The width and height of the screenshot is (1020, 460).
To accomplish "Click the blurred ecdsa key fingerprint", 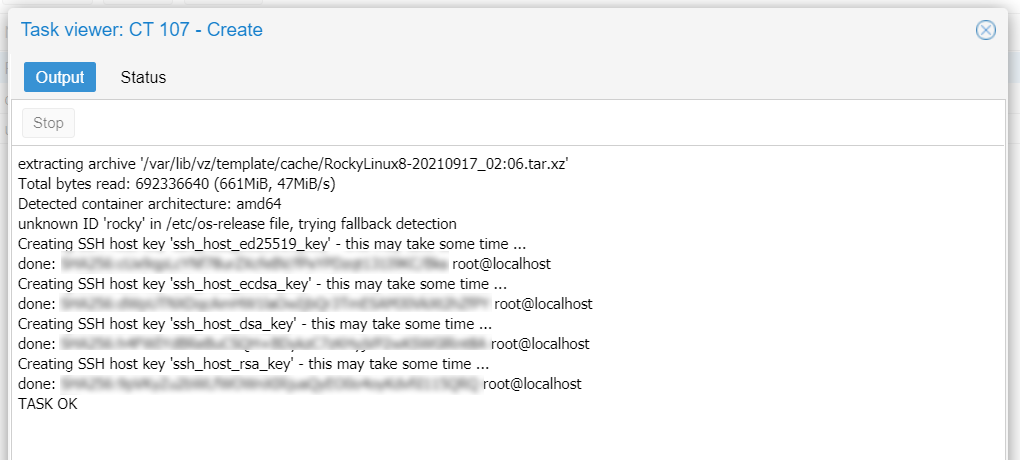I will [x=275, y=304].
